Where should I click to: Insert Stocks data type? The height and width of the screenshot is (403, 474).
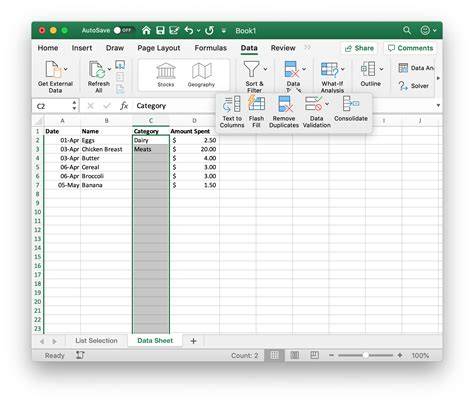click(166, 75)
